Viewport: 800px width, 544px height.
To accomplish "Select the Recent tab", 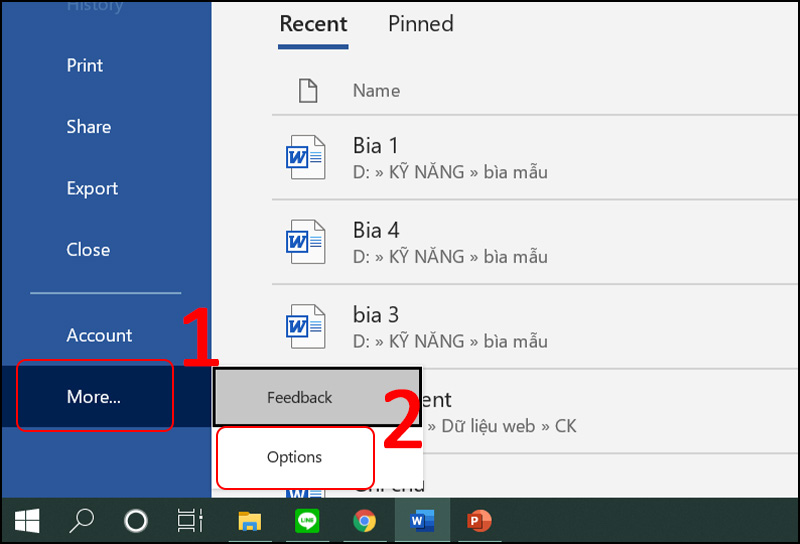I will coord(313,24).
